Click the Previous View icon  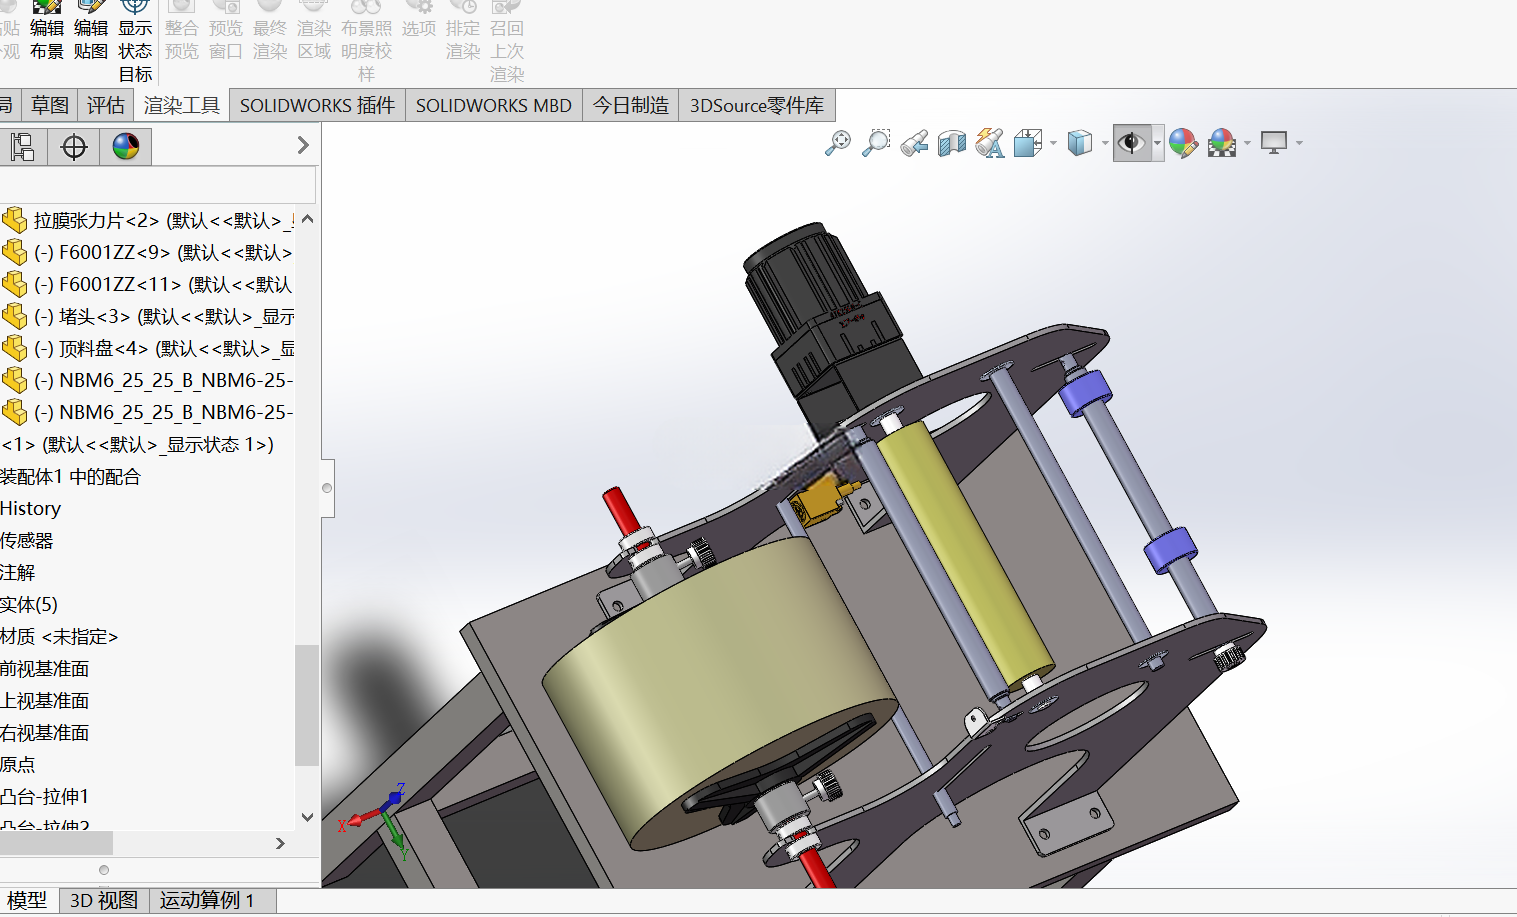(914, 143)
